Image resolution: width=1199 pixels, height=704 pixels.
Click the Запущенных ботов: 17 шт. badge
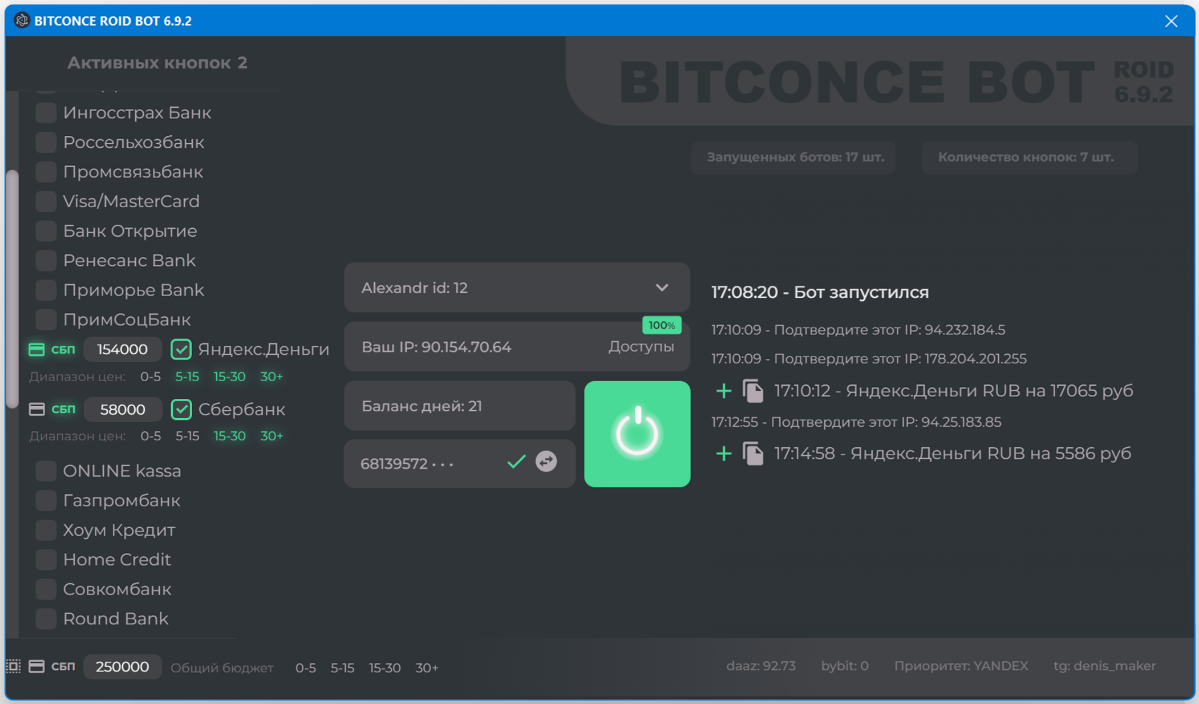(x=794, y=157)
